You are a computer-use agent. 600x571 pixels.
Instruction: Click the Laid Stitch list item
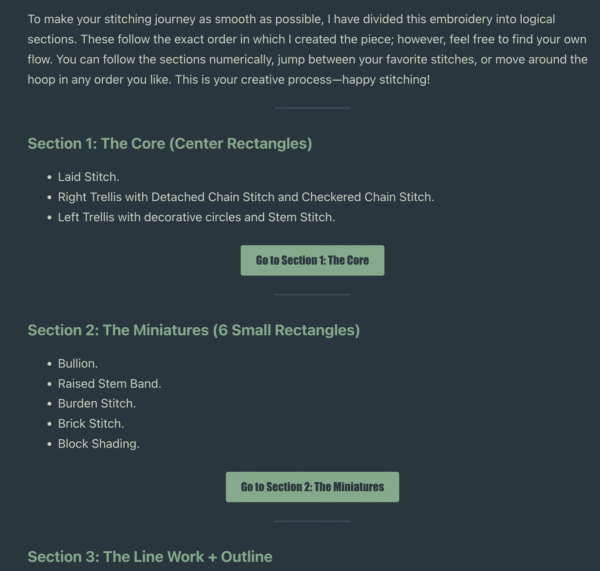(88, 177)
